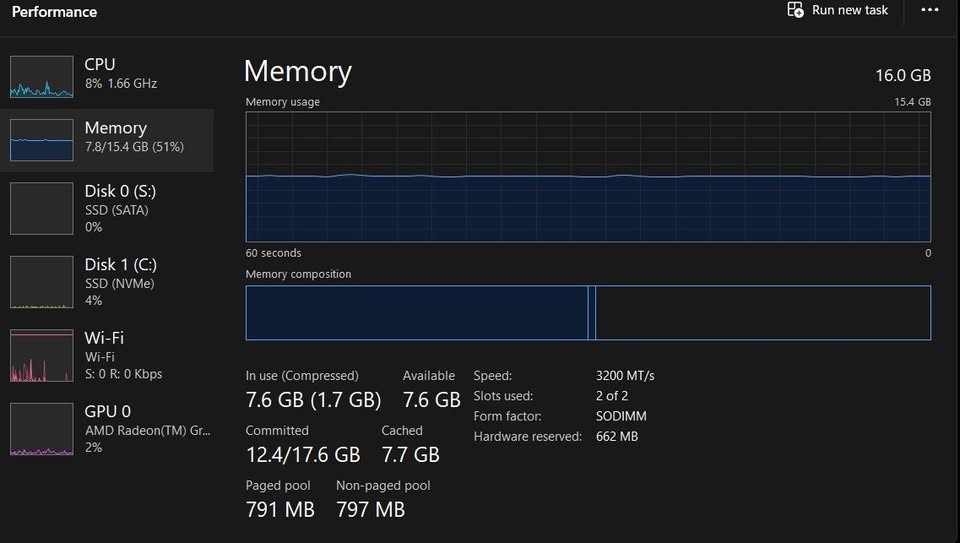Click the 662 MB hardware reserved value
The height and width of the screenshot is (543, 960).
coord(617,436)
